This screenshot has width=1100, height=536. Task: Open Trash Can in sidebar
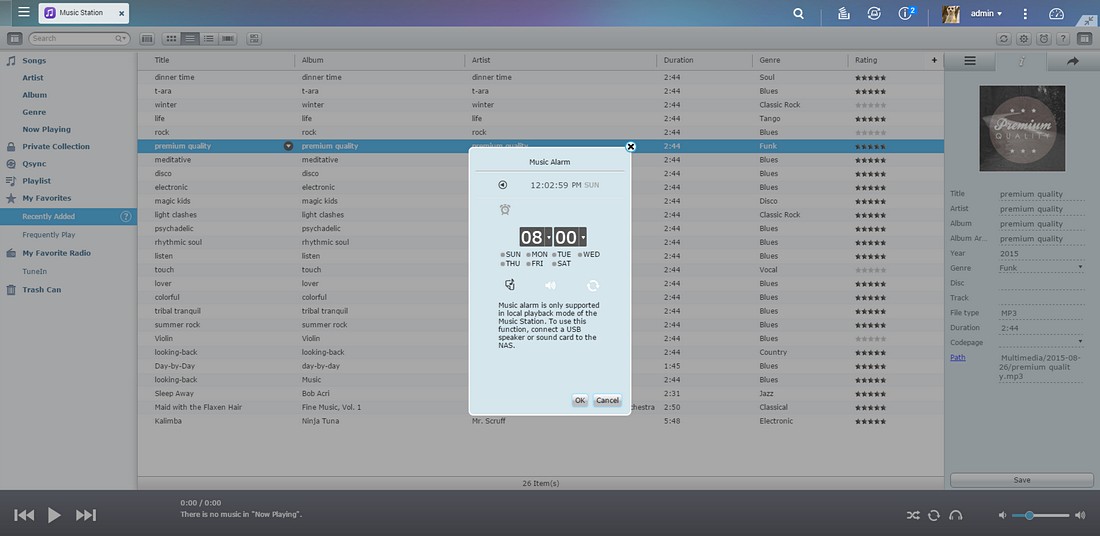click(41, 289)
